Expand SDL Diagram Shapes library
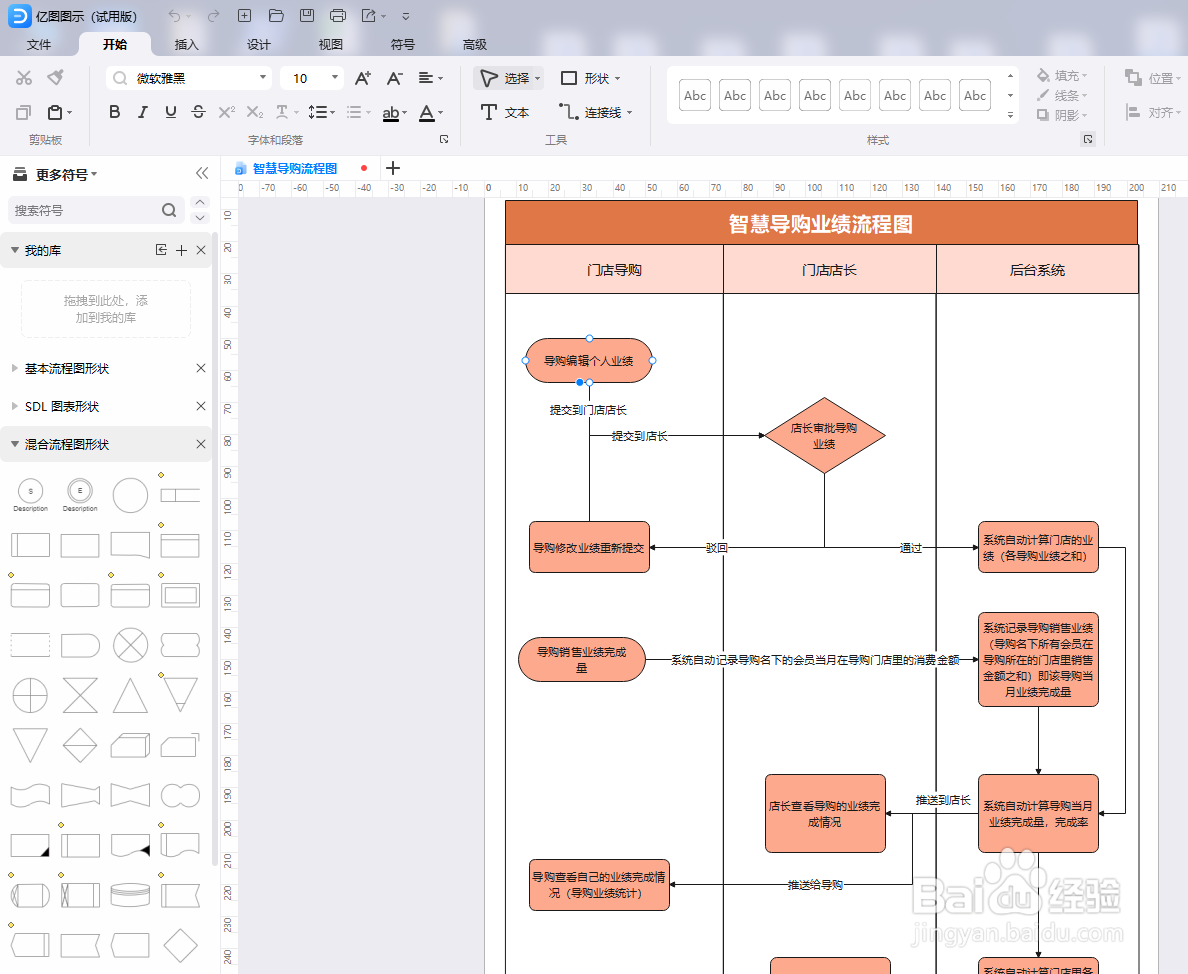The width and height of the screenshot is (1188, 974). [14, 406]
